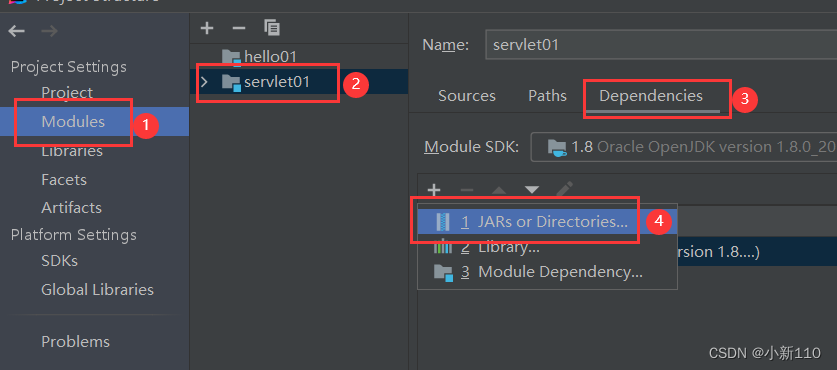The height and width of the screenshot is (370, 837).
Task: Choose Library… from the add menu
Action: [x=547, y=247]
